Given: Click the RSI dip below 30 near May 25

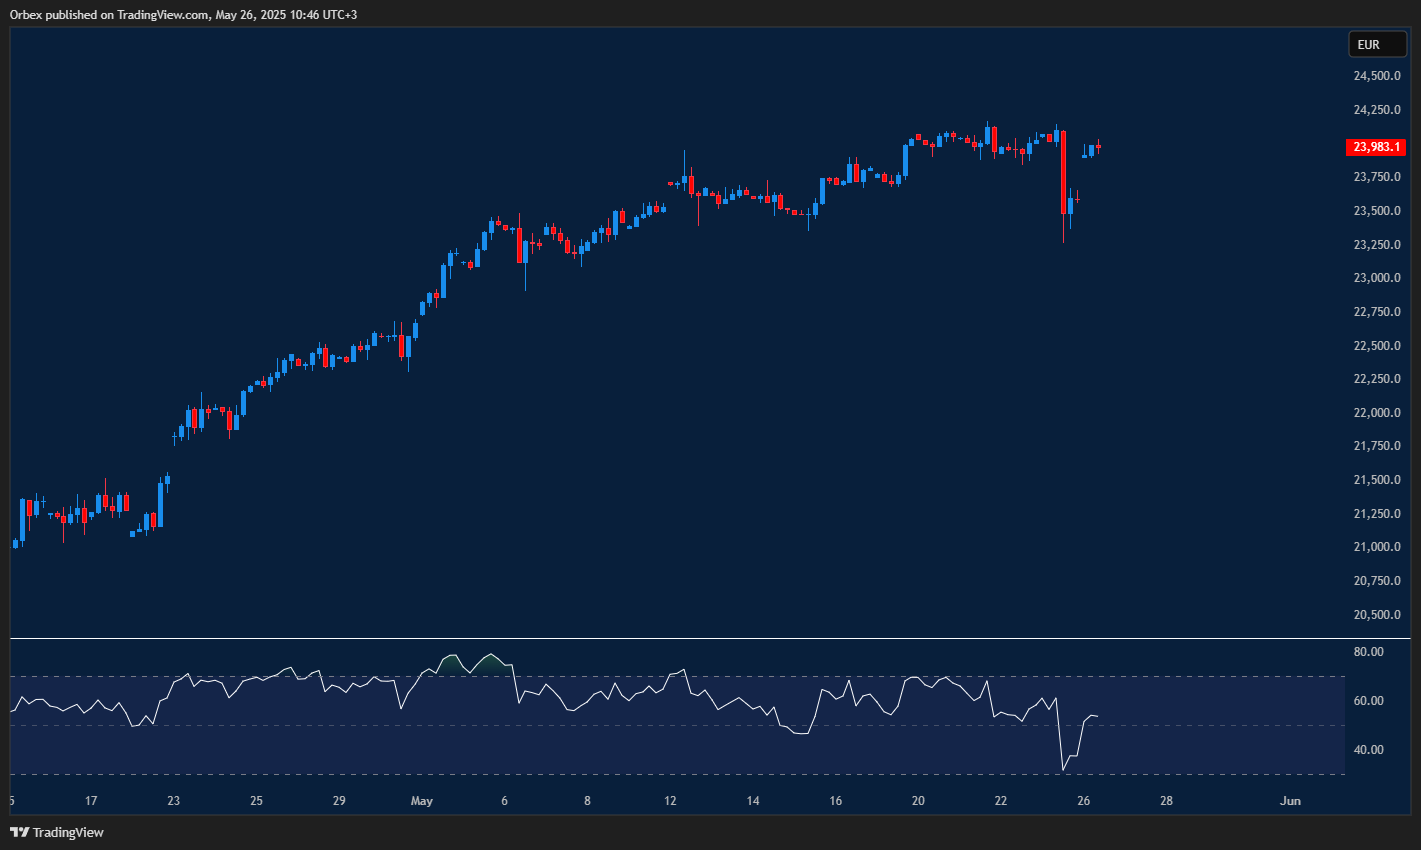Looking at the screenshot, I should [x=1063, y=768].
